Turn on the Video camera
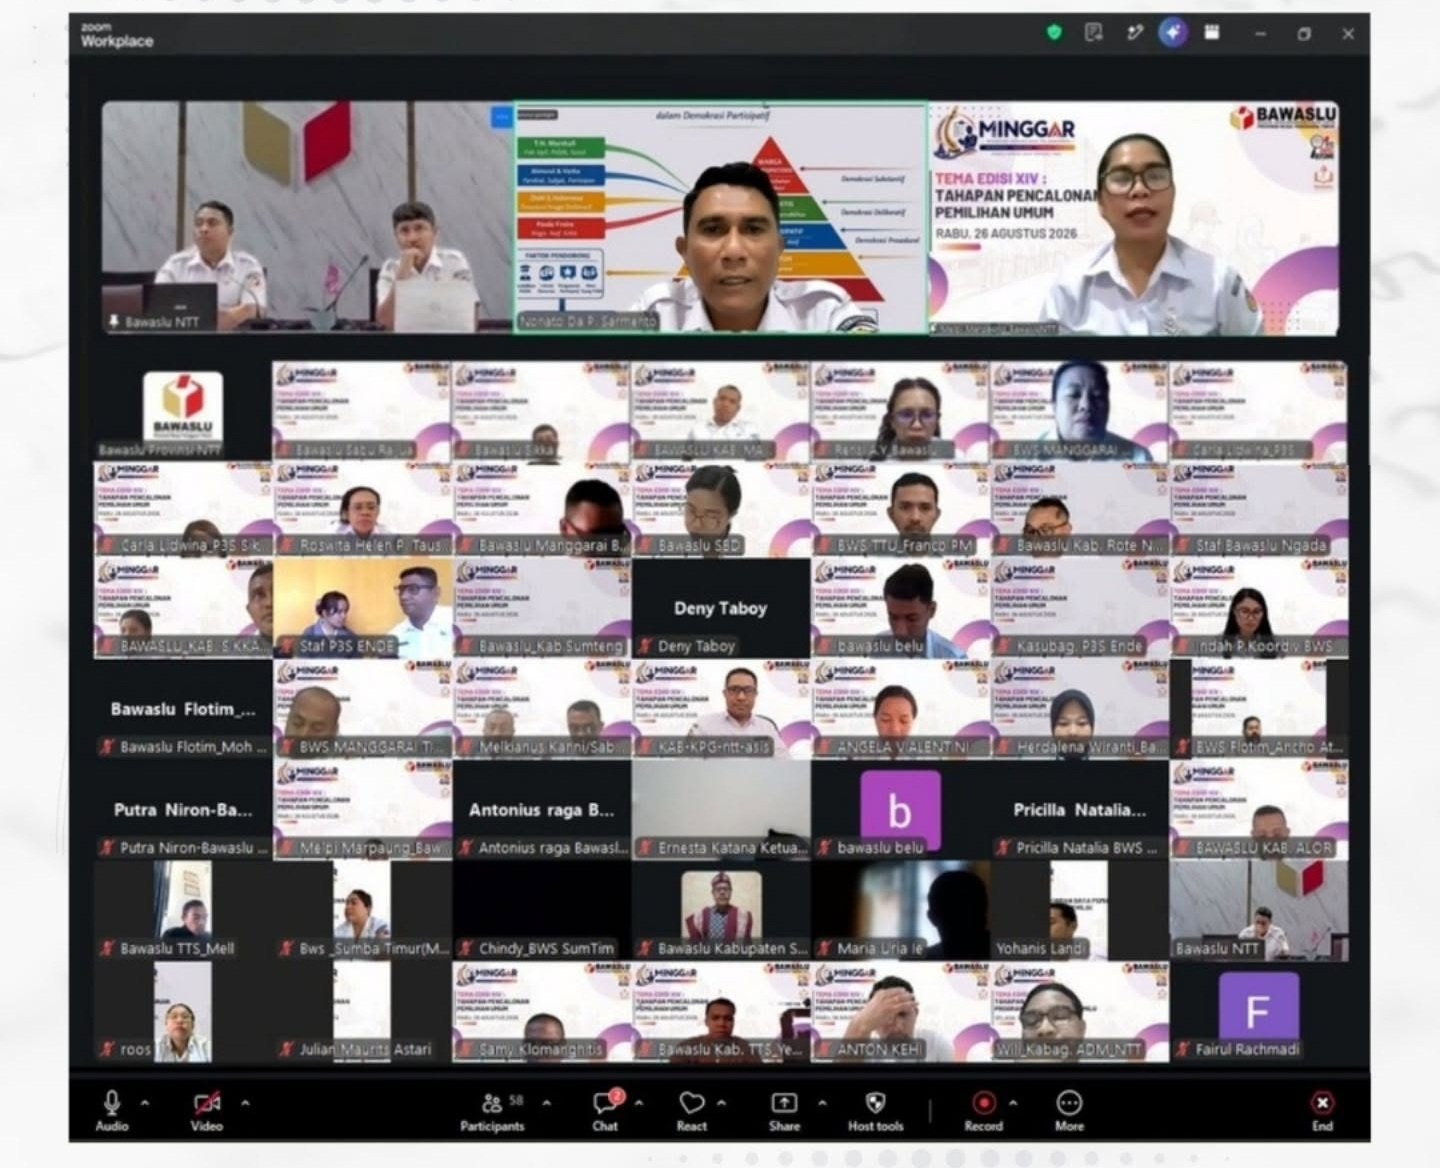 pos(207,1110)
